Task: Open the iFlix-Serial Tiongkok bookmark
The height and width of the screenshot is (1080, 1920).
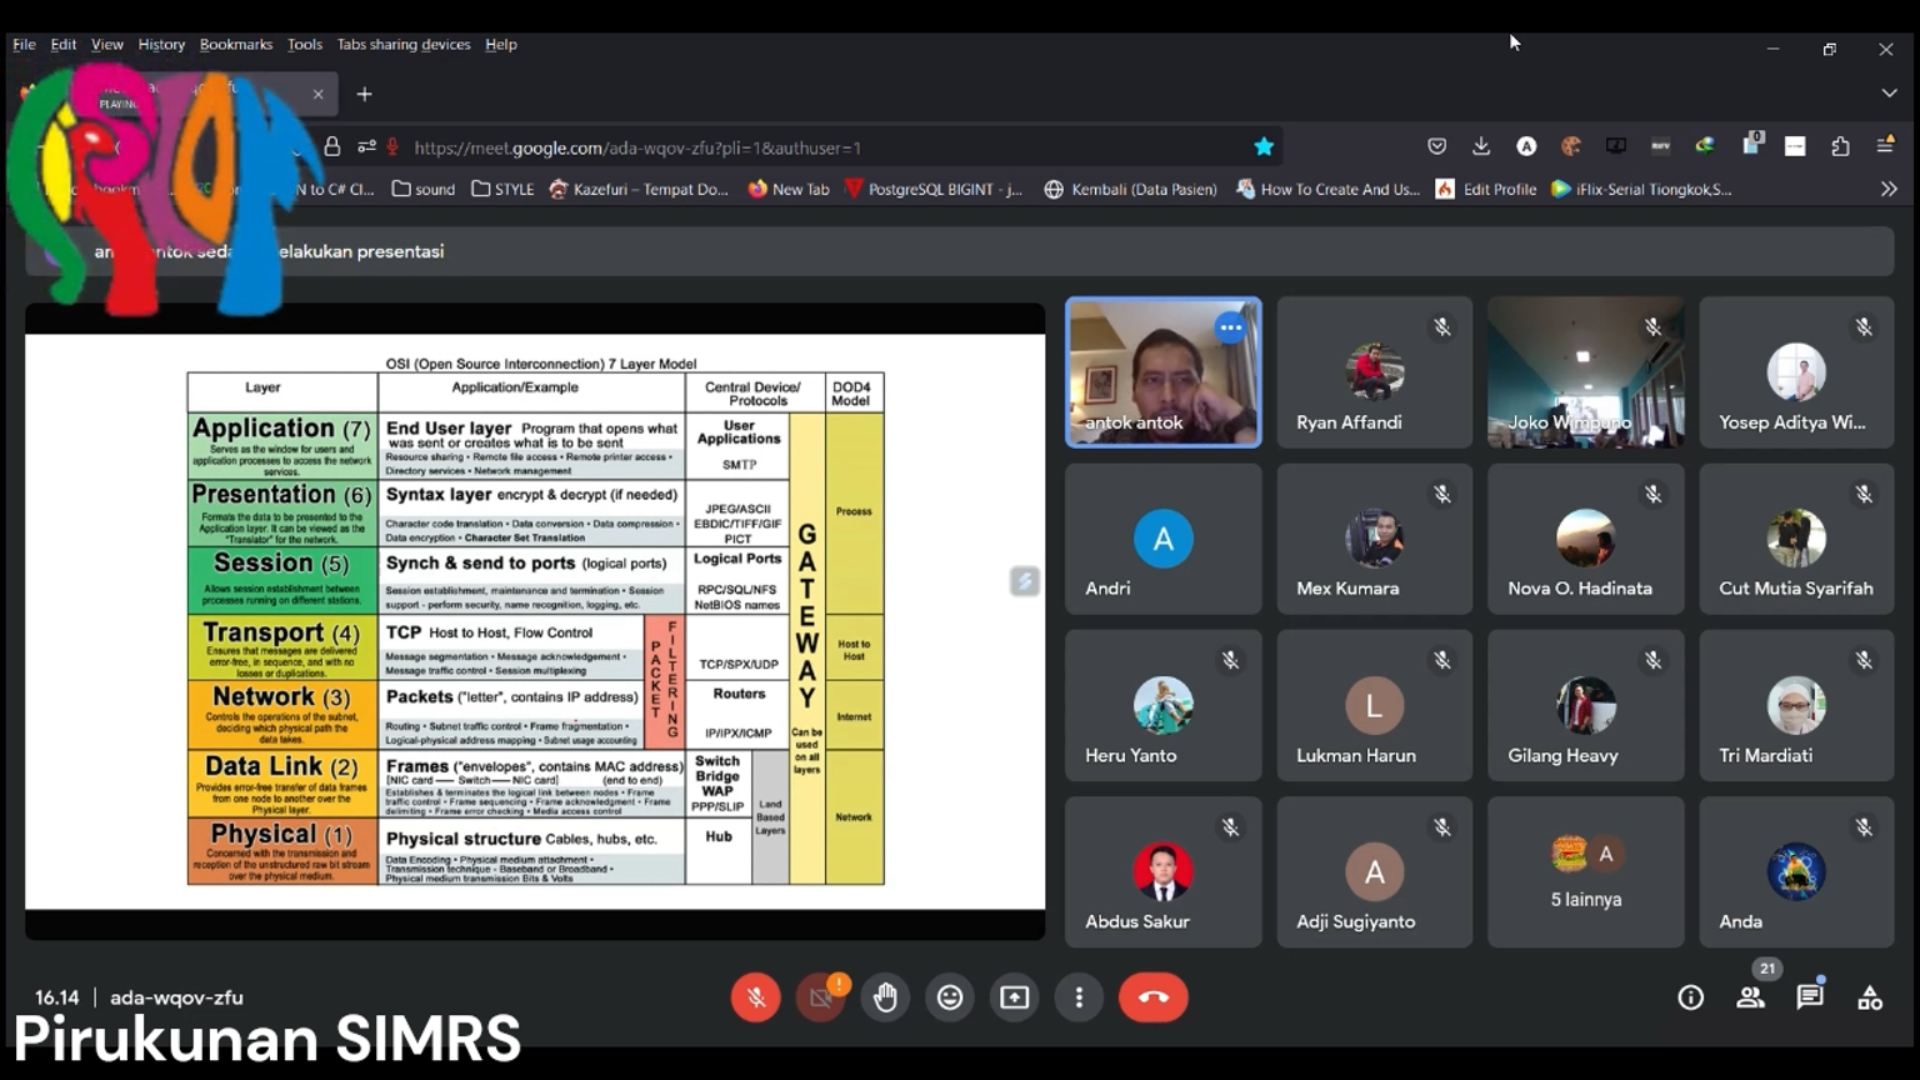Action: click(1642, 189)
